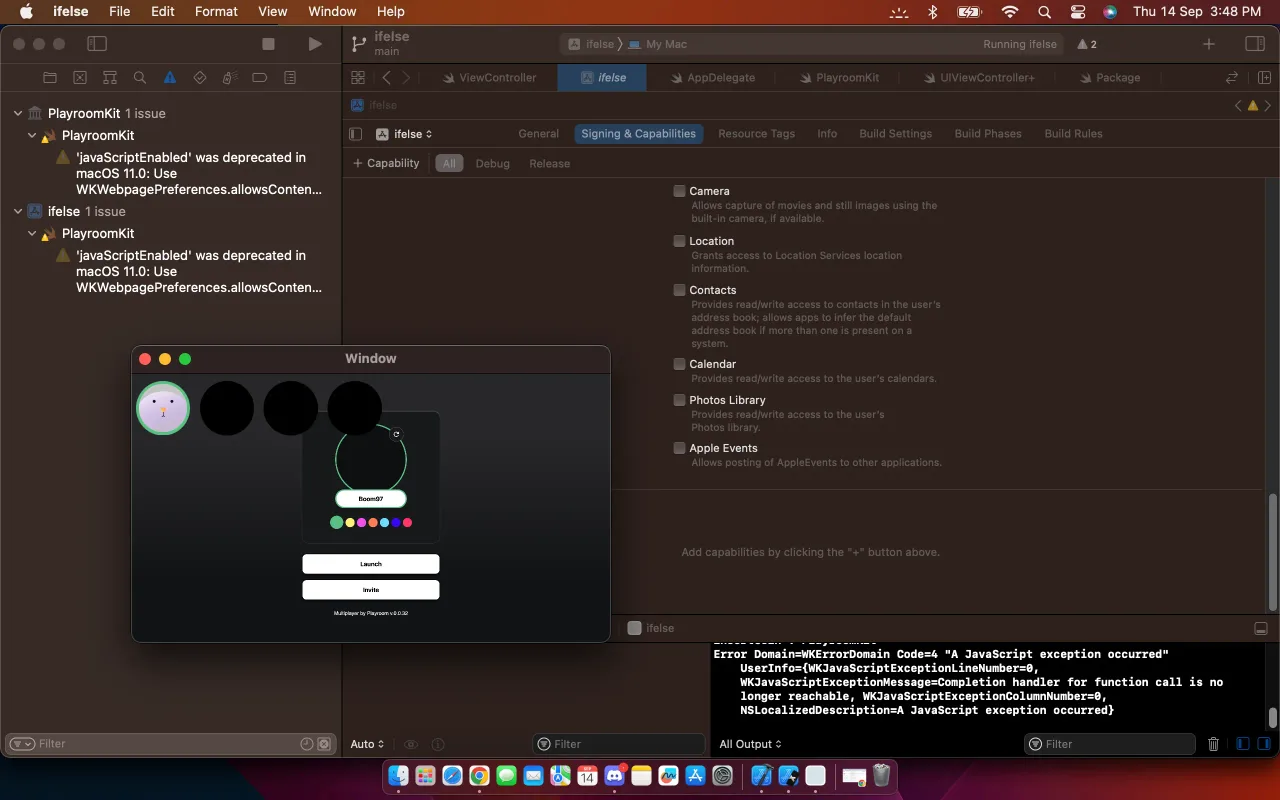
Task: Open the Symbol navigator icon
Action: (110, 77)
